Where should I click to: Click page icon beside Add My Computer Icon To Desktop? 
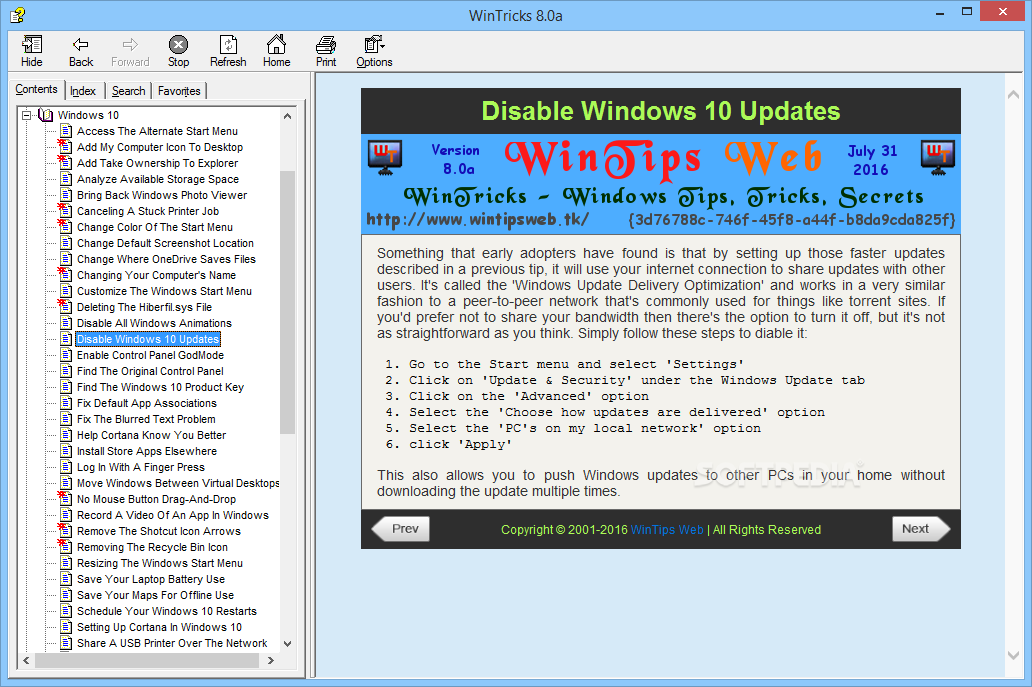(x=65, y=147)
